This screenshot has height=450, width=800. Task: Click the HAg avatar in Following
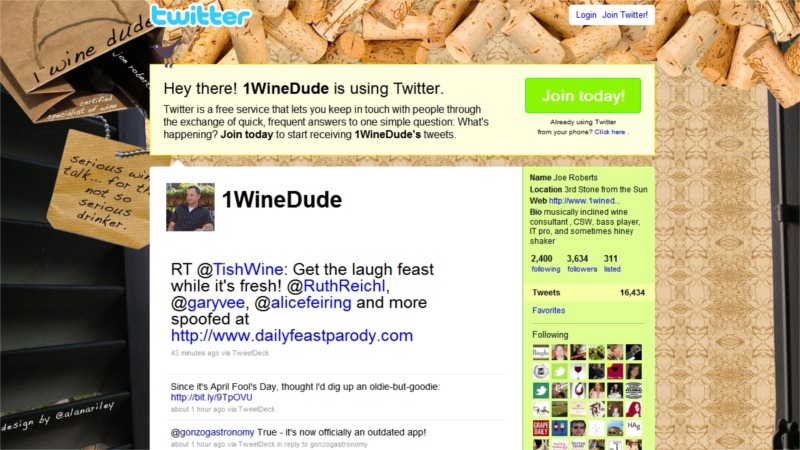coord(634,428)
